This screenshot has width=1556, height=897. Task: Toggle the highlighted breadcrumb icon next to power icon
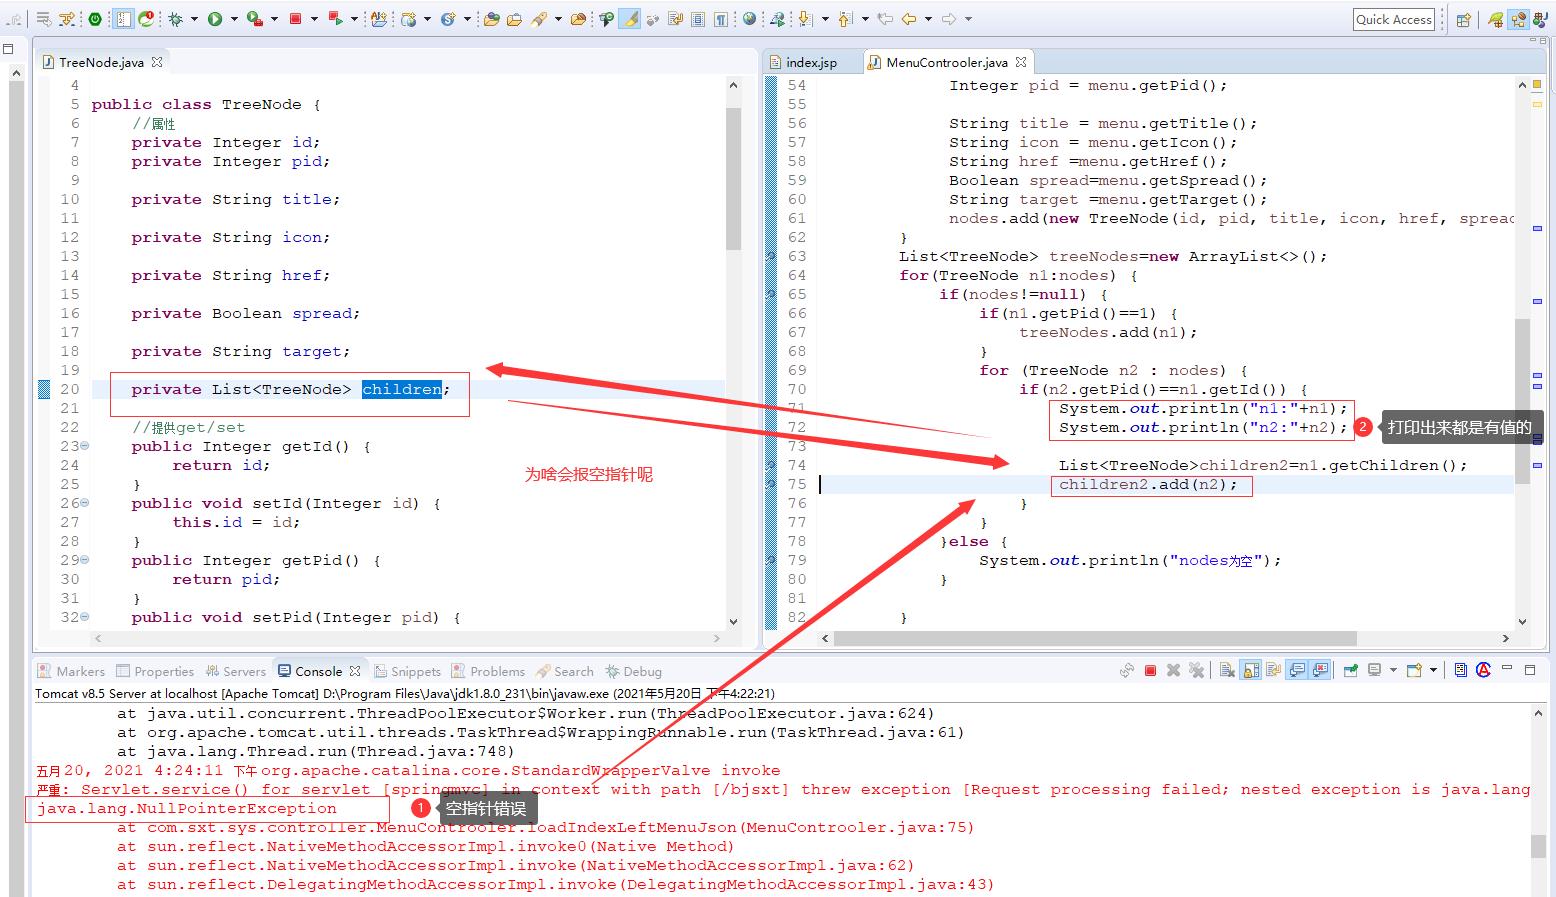click(123, 18)
